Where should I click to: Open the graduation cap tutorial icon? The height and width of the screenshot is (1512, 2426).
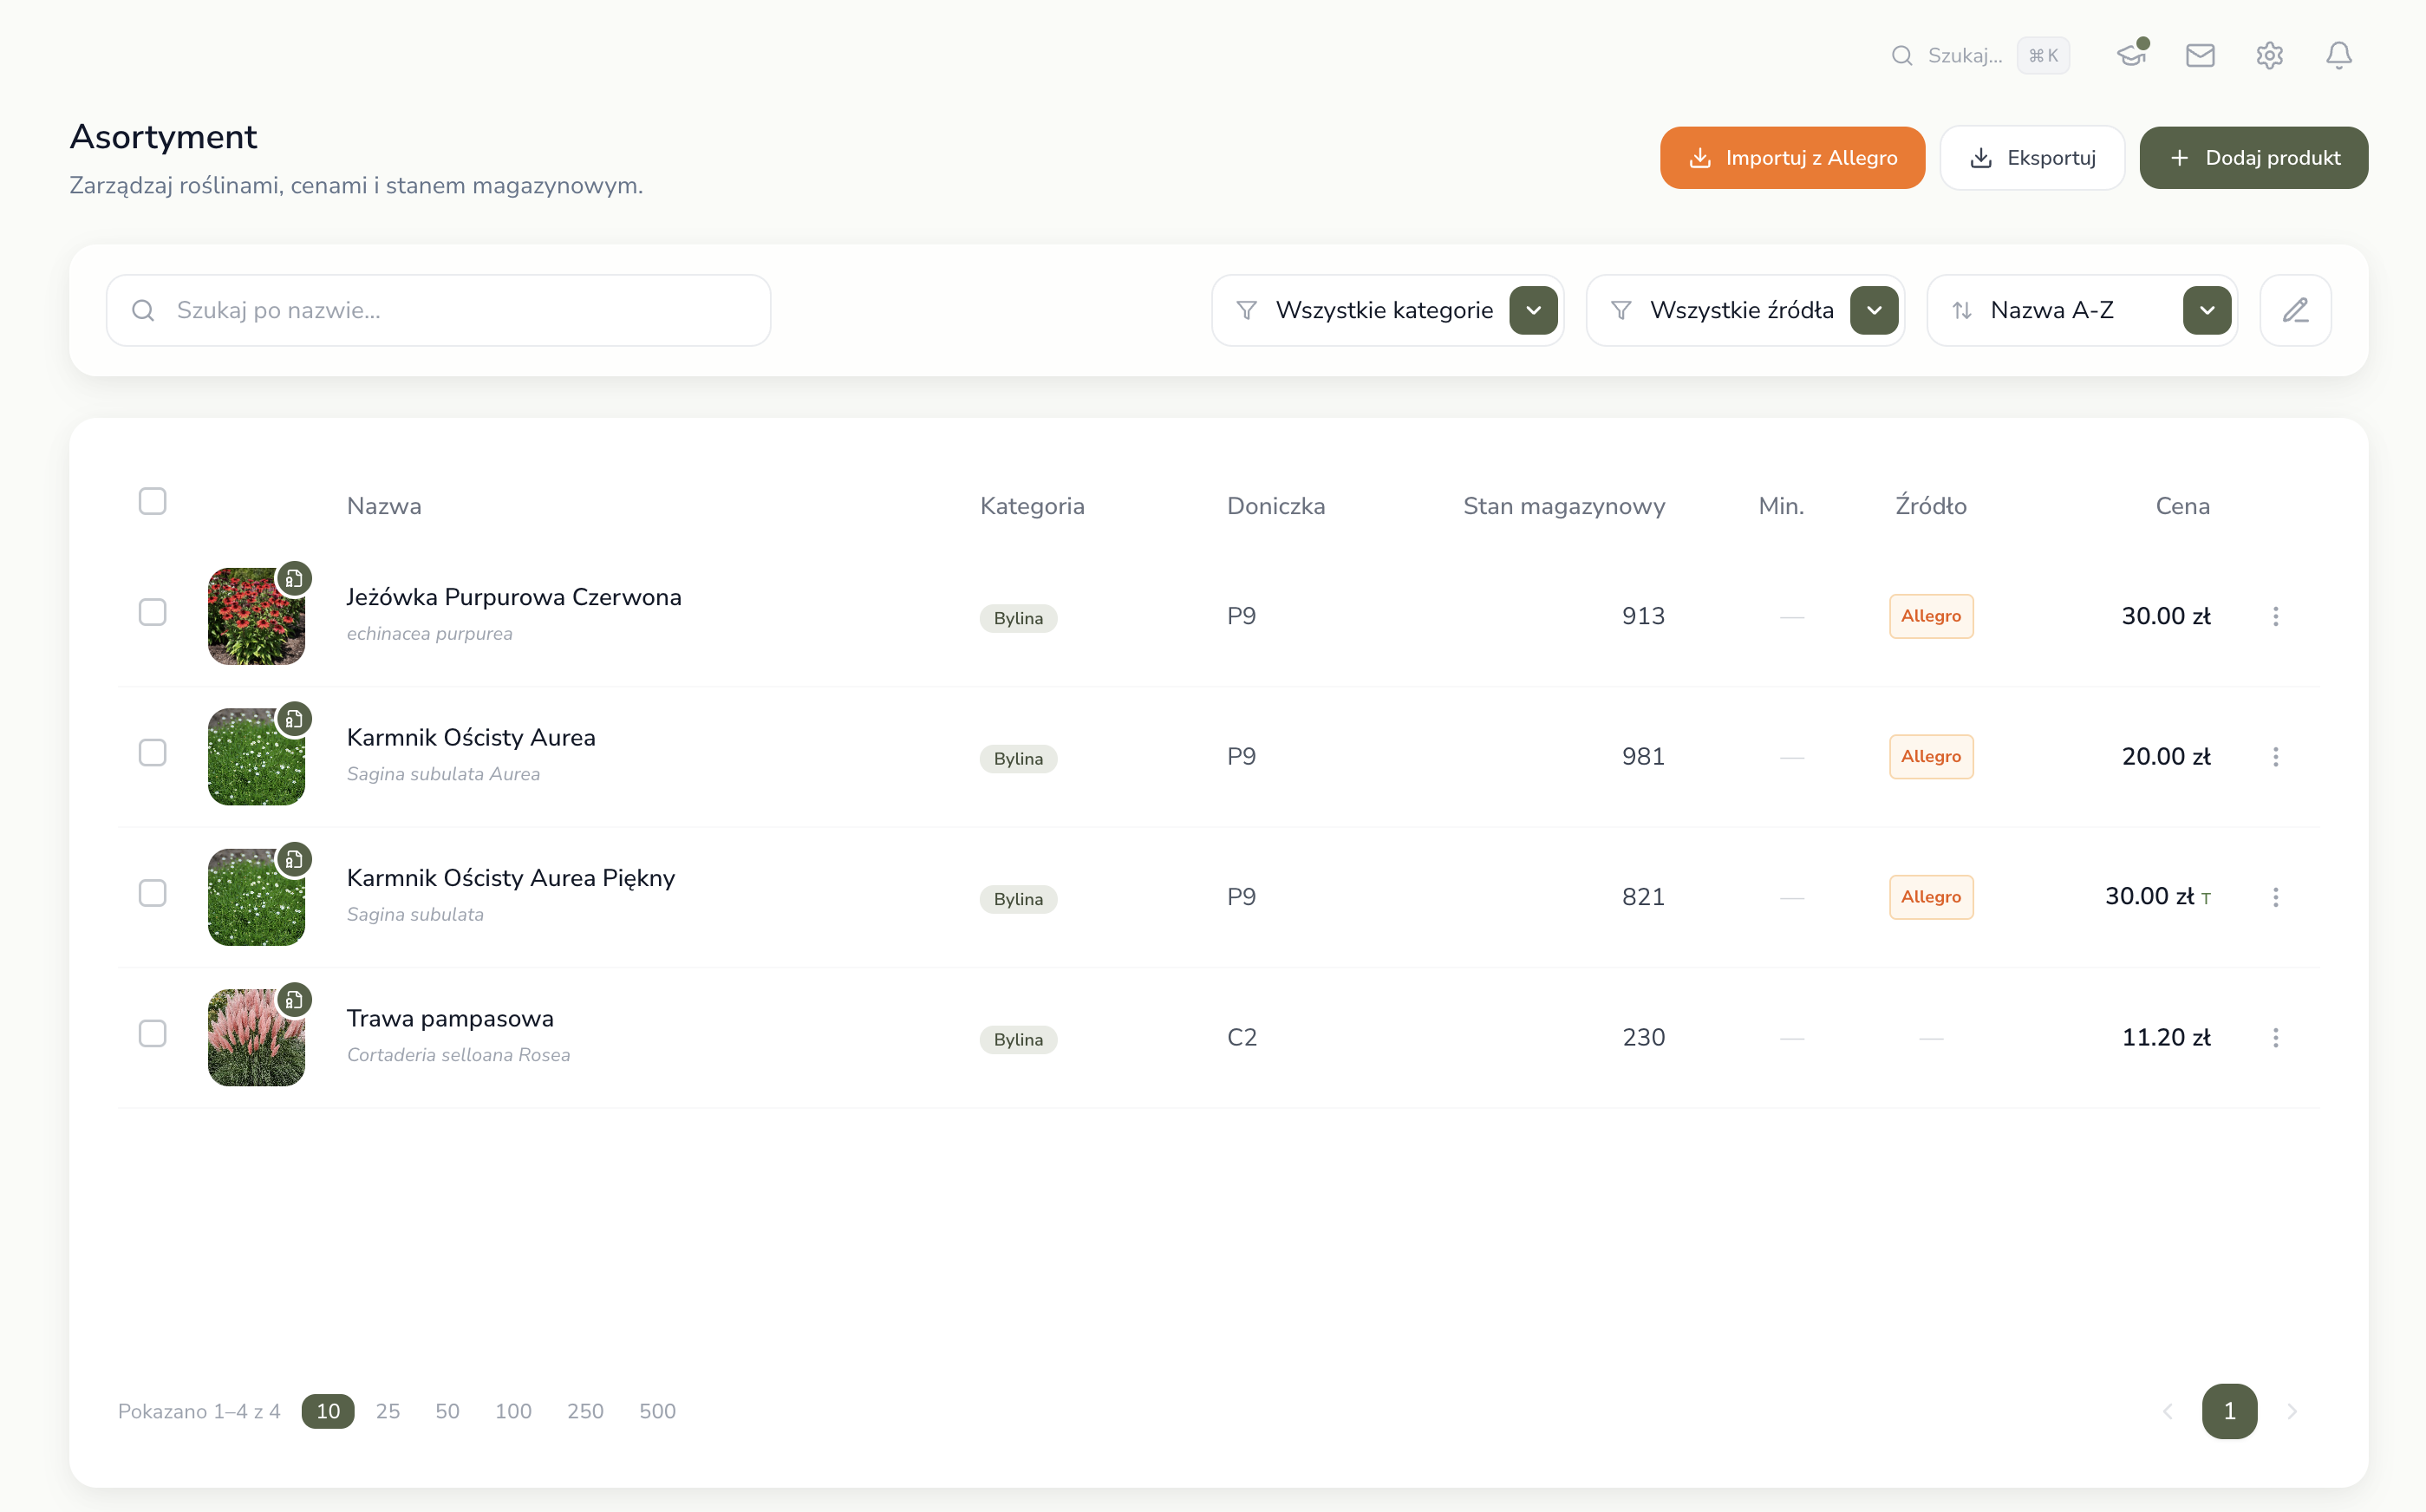click(x=2131, y=55)
